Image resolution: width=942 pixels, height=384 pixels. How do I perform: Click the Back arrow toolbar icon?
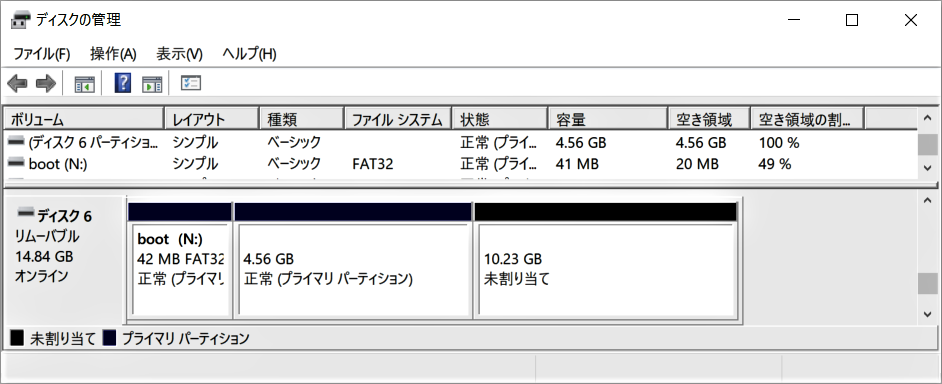click(x=17, y=84)
